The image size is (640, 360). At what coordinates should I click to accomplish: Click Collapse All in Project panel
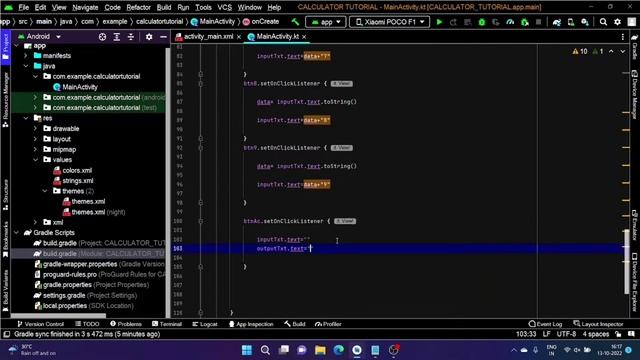click(131, 37)
